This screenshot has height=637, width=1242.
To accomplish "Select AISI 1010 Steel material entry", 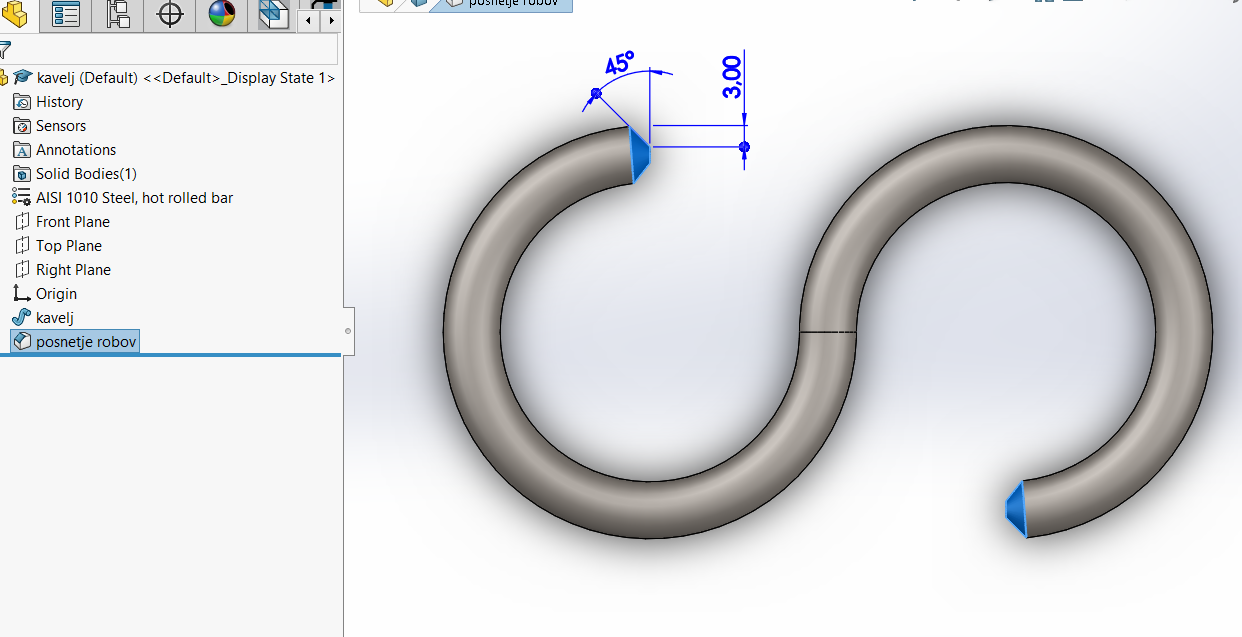I will point(134,198).
